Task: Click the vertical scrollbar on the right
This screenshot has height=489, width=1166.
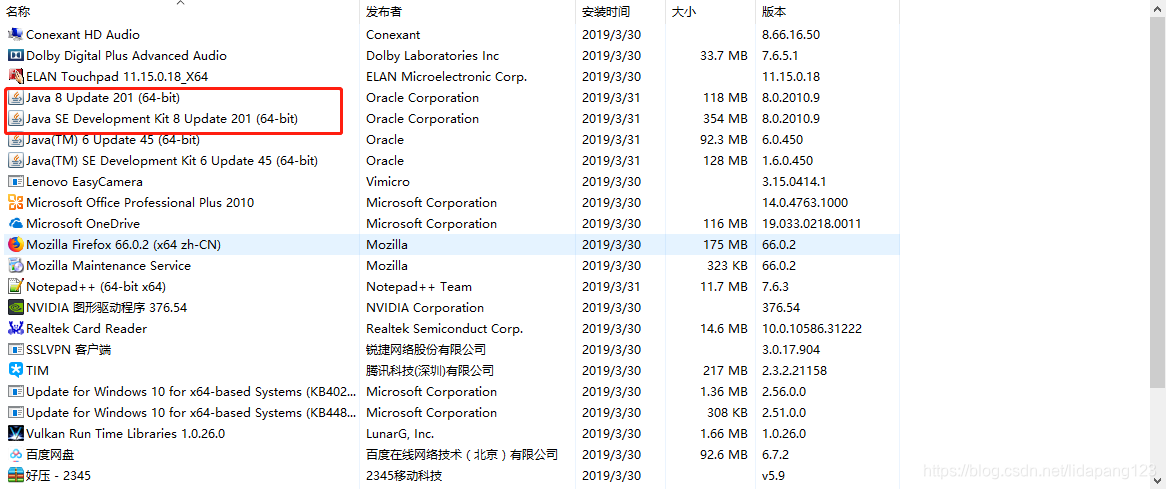Action: 1156,202
